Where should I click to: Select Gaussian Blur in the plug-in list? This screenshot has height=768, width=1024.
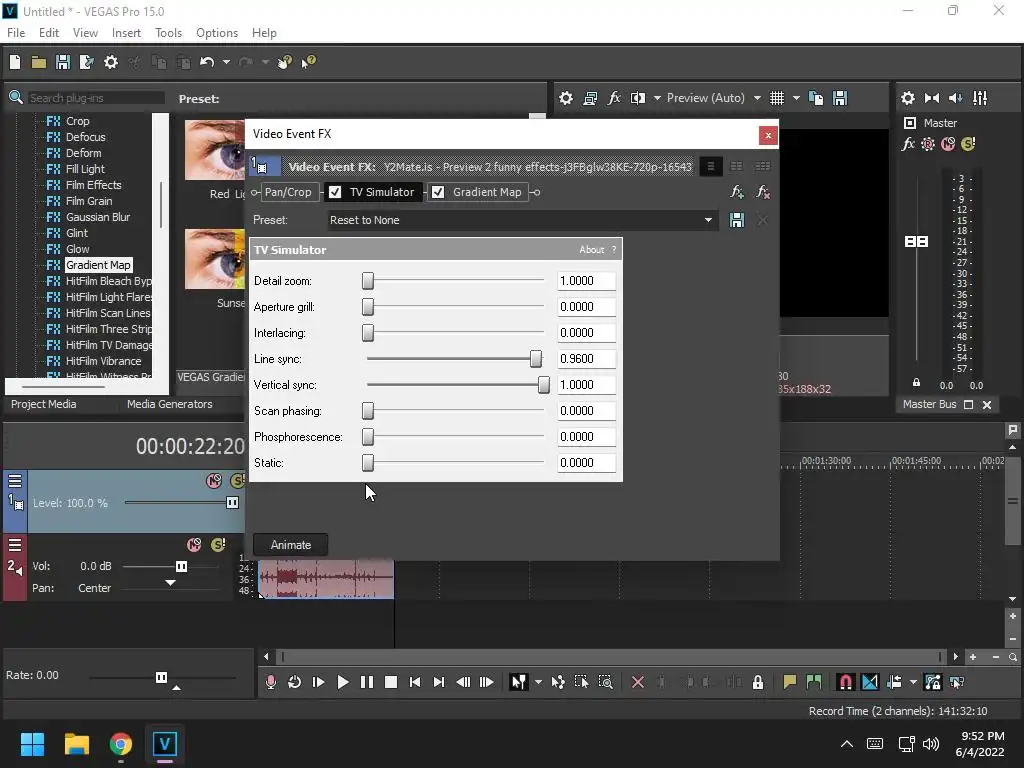(98, 217)
